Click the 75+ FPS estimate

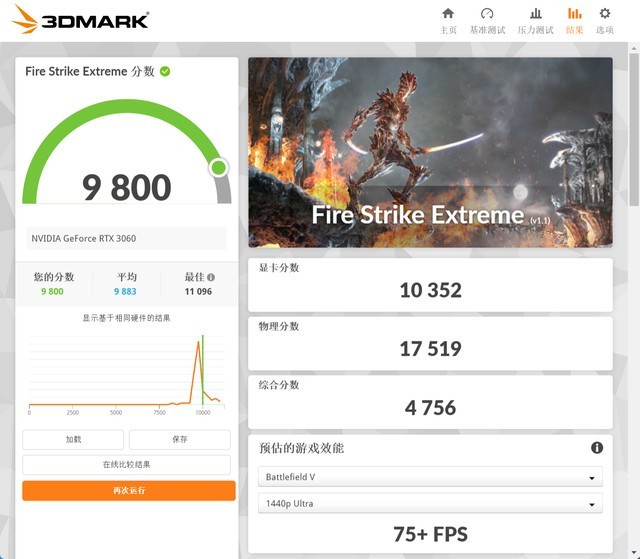[x=431, y=534]
